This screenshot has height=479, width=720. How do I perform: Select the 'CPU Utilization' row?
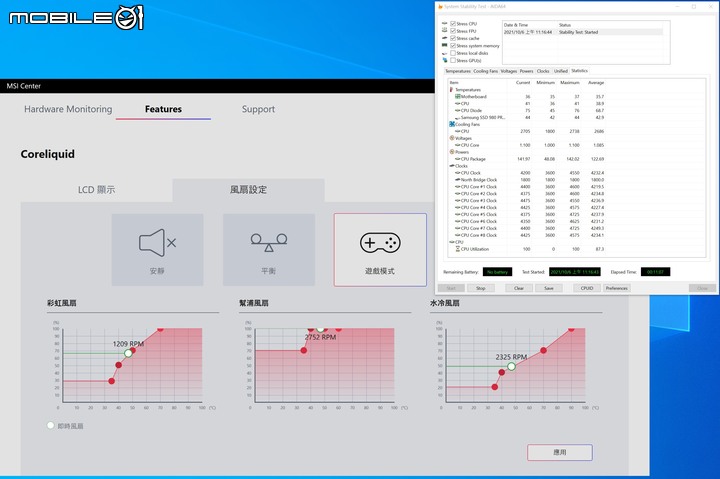coord(529,249)
